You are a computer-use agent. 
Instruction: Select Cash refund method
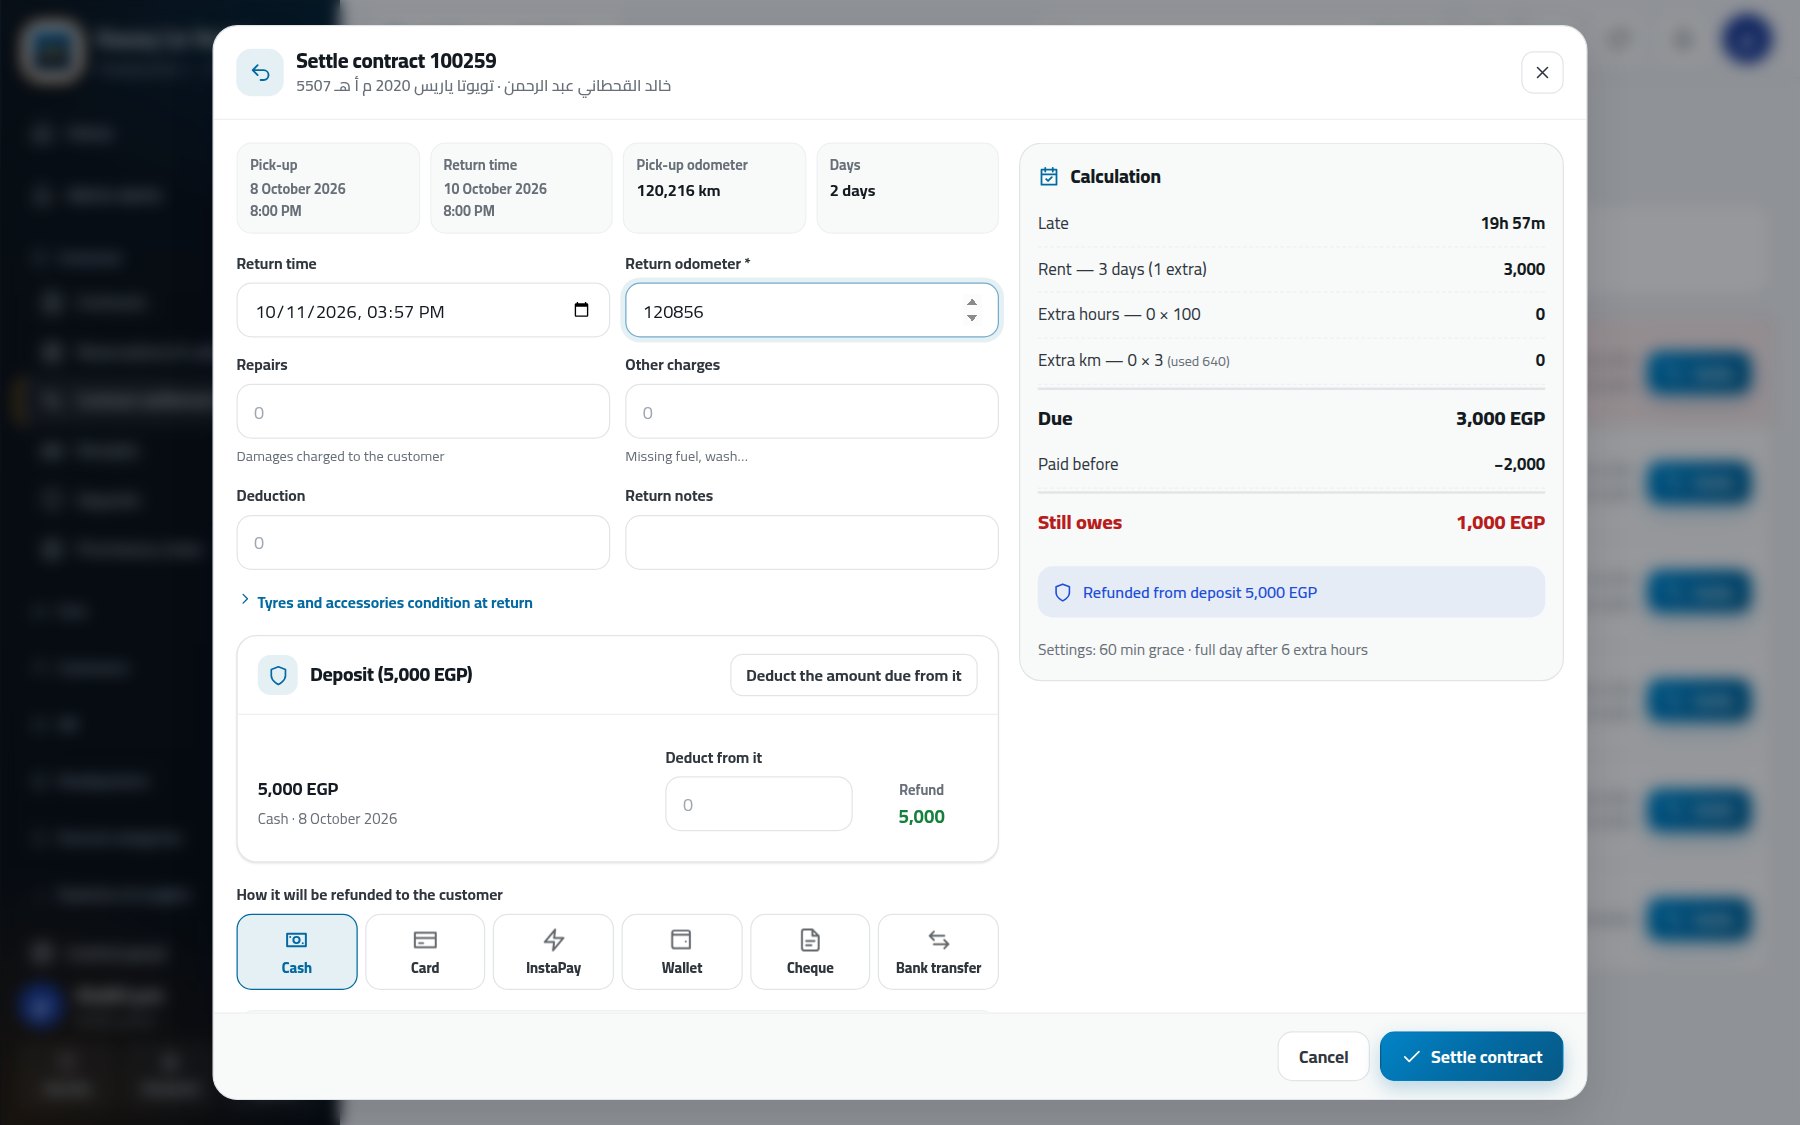tap(297, 952)
